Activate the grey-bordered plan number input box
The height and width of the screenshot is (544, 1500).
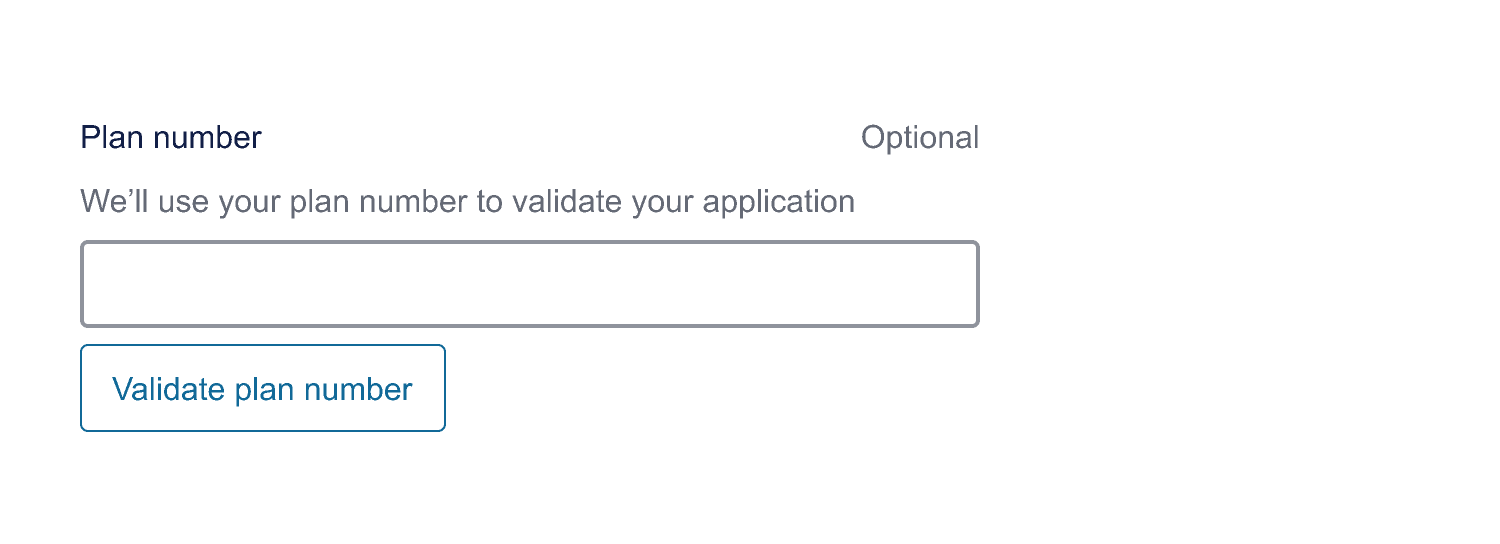point(529,284)
